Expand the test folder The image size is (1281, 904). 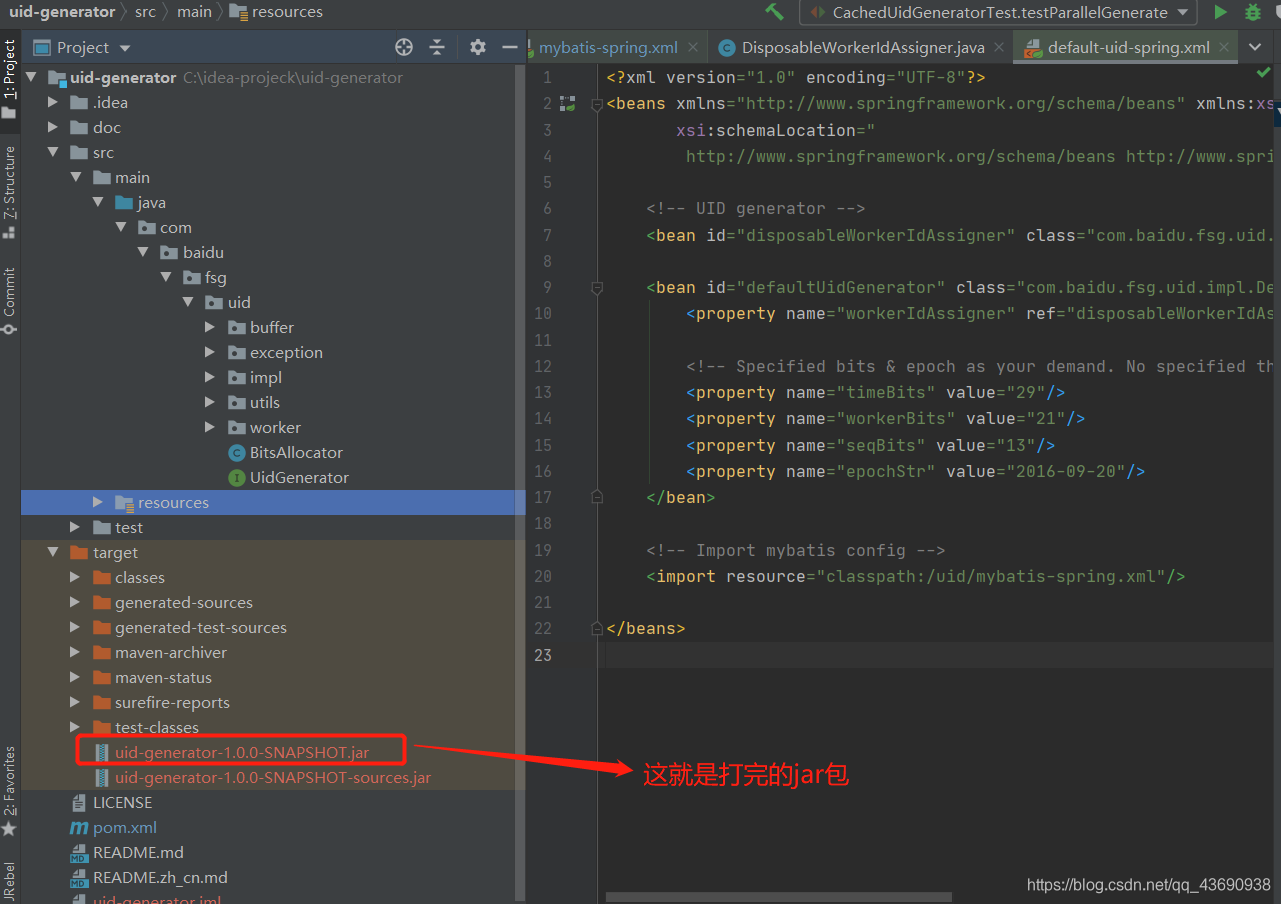click(x=76, y=527)
